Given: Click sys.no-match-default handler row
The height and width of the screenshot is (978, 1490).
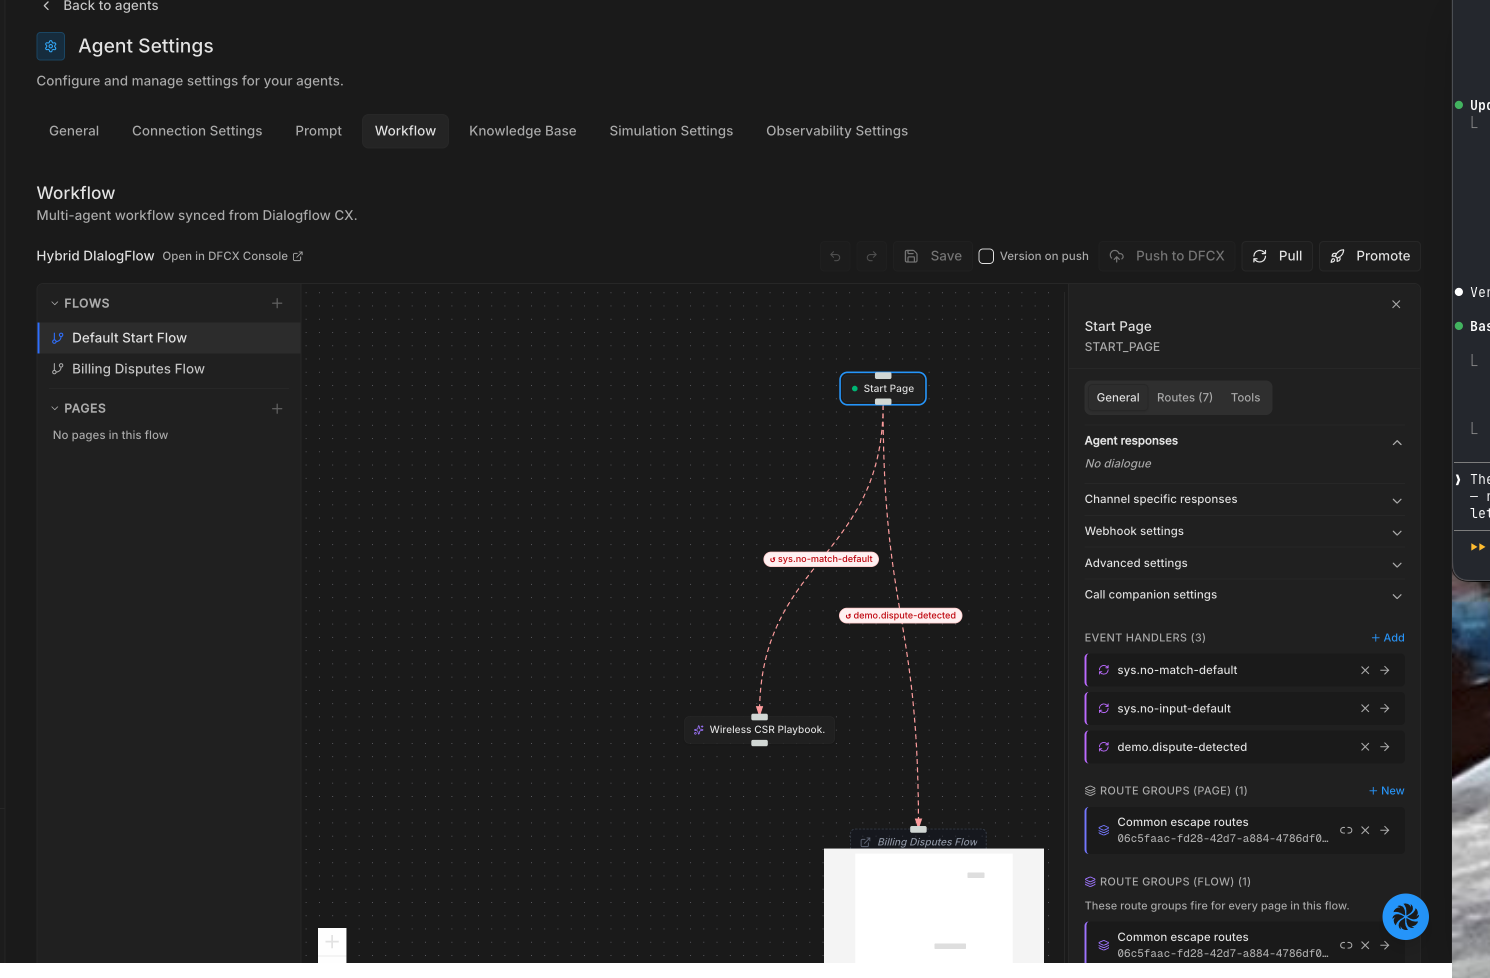Looking at the screenshot, I should 1245,670.
